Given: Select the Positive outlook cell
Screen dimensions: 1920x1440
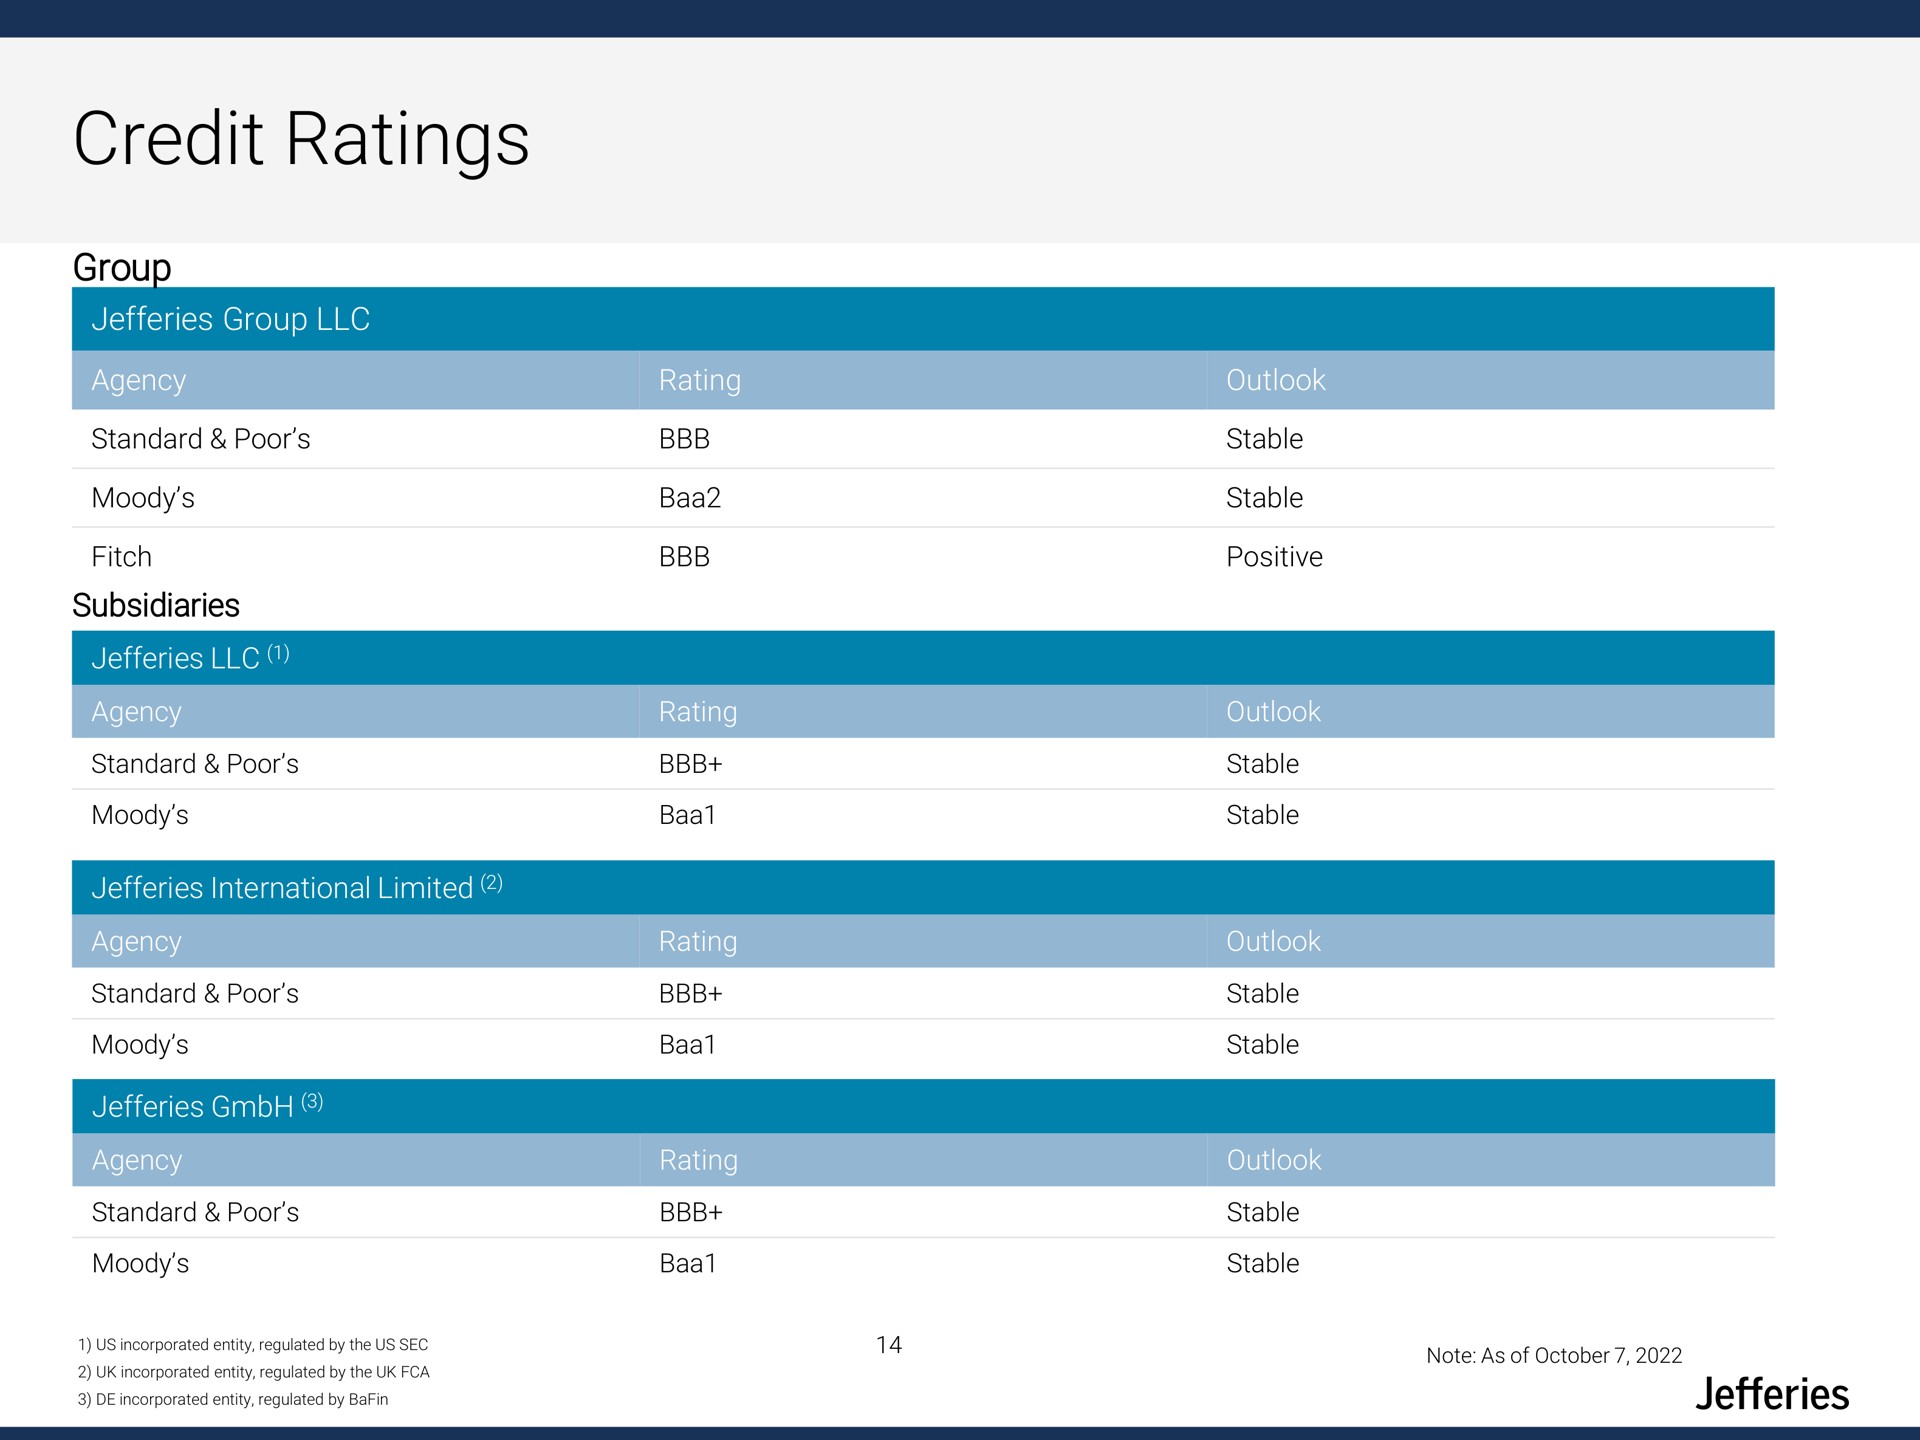Looking at the screenshot, I should pos(1274,557).
